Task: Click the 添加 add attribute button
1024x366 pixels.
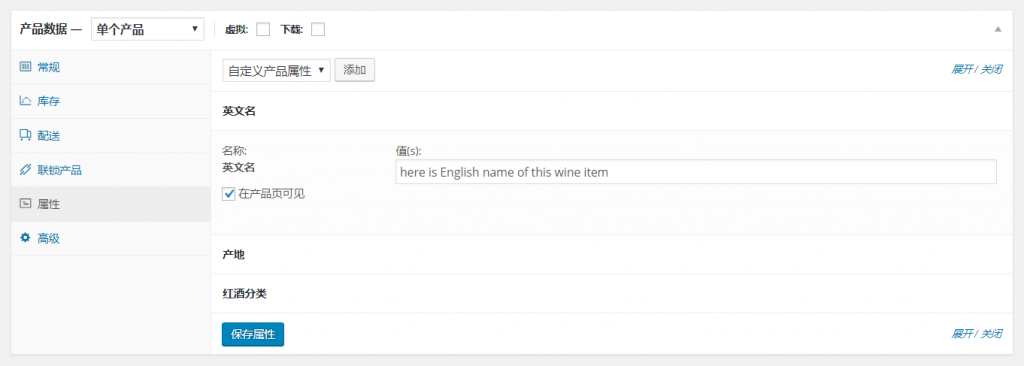Action: (x=355, y=71)
